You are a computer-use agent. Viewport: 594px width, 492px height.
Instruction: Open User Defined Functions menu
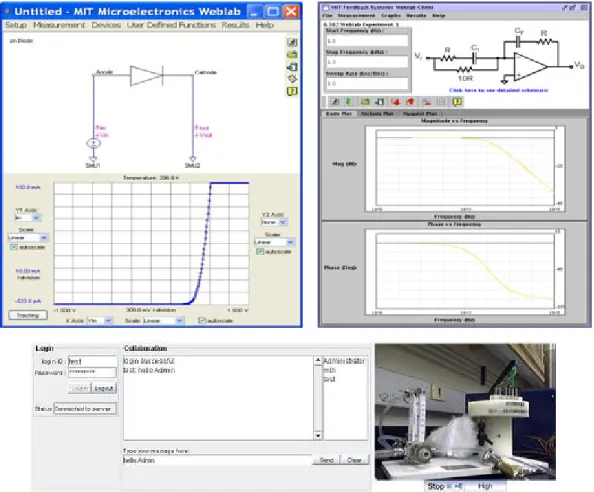171,25
